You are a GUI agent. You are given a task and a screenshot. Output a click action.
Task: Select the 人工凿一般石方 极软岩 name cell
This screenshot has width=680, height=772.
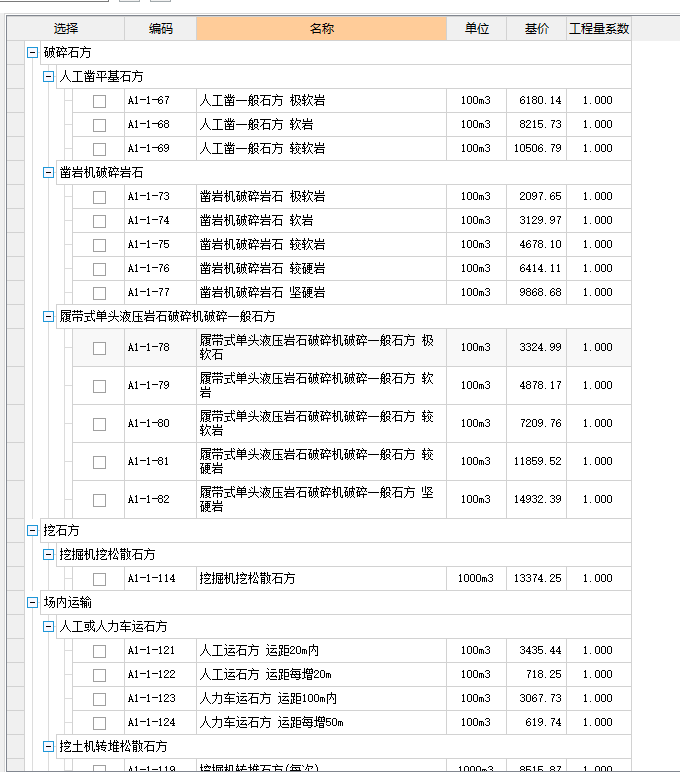[x=322, y=100]
